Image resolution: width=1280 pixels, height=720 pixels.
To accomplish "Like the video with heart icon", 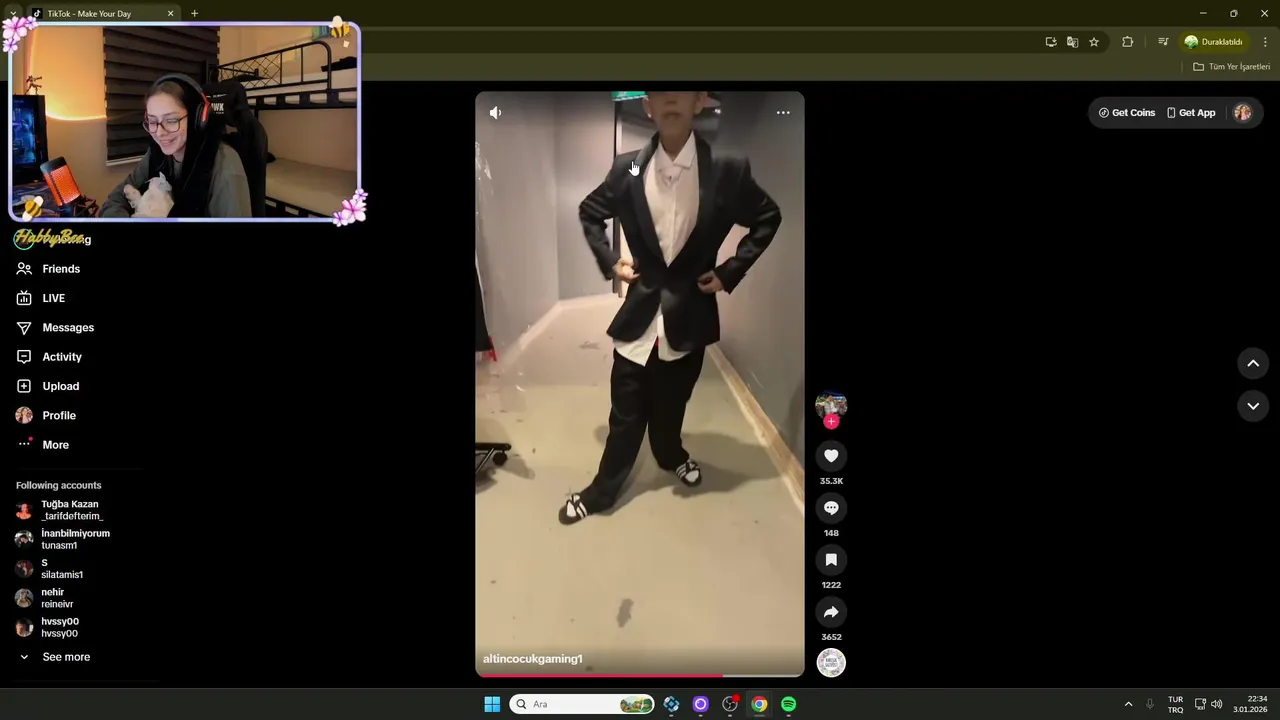I will tap(831, 456).
